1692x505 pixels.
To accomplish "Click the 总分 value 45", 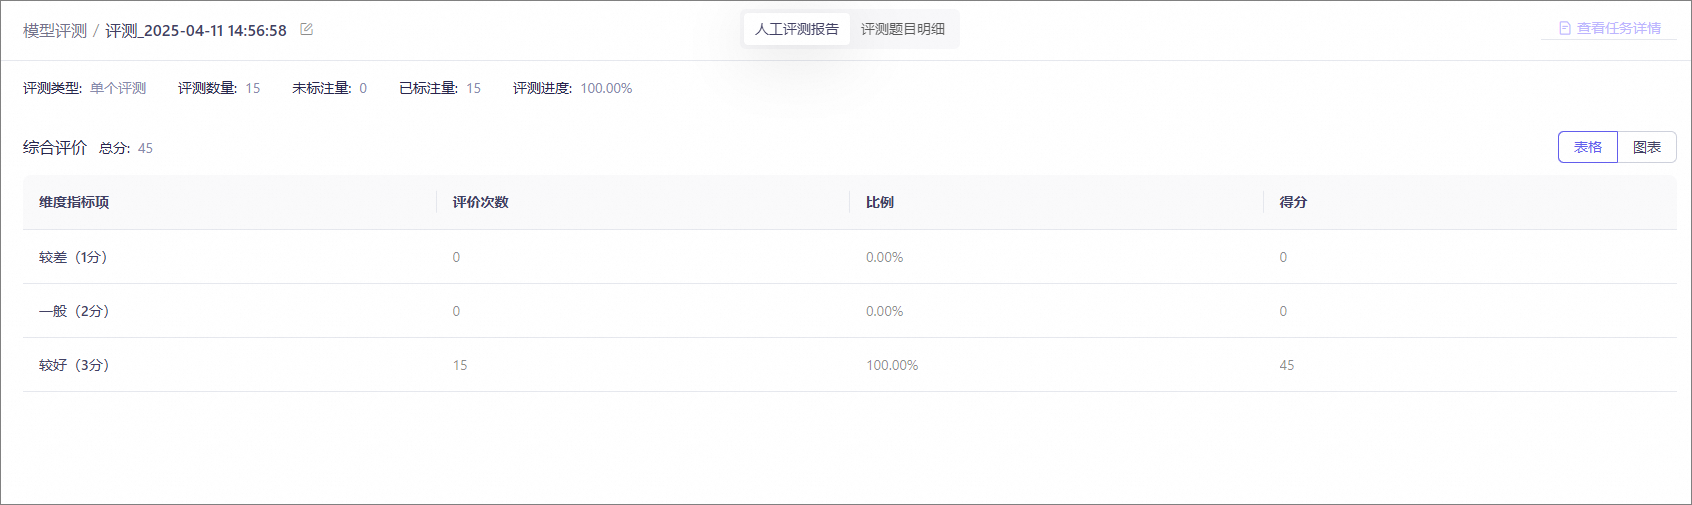I will tap(145, 148).
